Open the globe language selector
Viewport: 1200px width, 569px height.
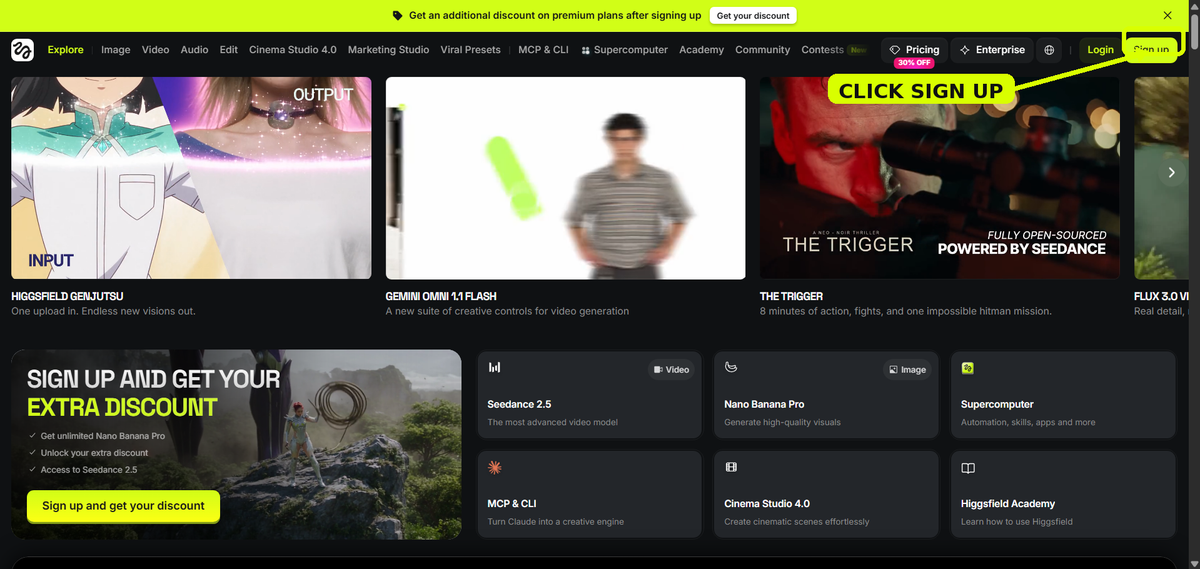point(1049,49)
